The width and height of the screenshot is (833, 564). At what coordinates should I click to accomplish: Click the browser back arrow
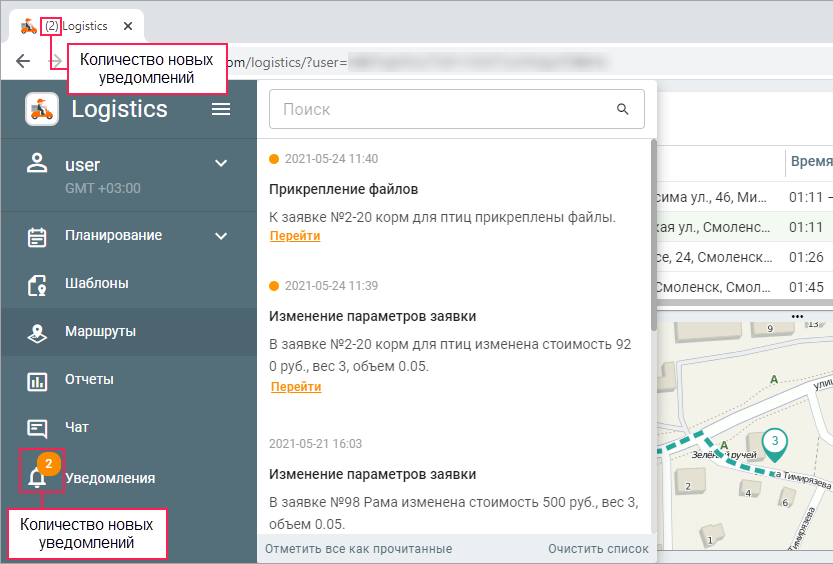pyautogui.click(x=23, y=62)
